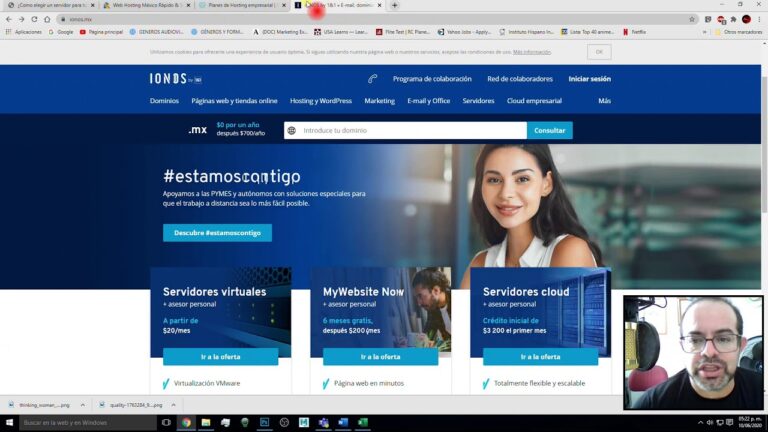Click Iniciar sesión to log in

(590, 78)
